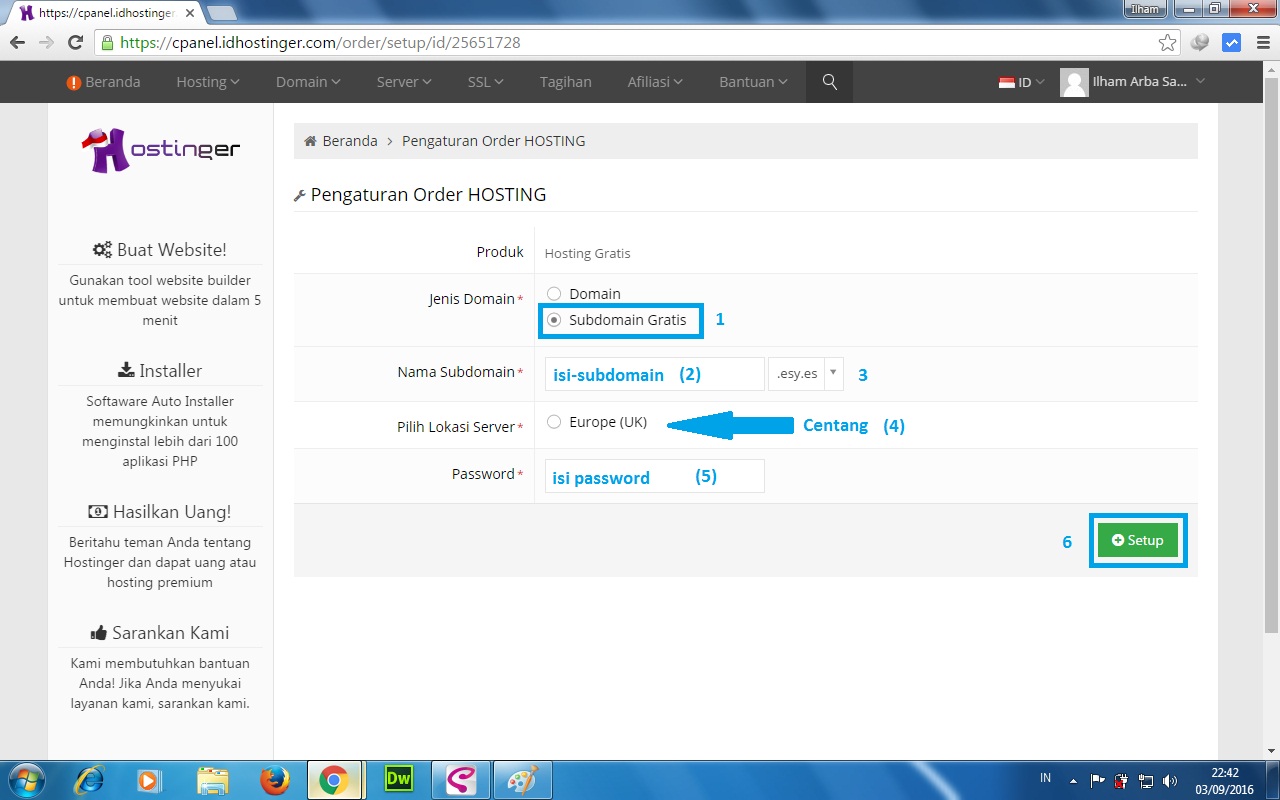Select the Domain radio option
The image size is (1280, 800).
(554, 294)
